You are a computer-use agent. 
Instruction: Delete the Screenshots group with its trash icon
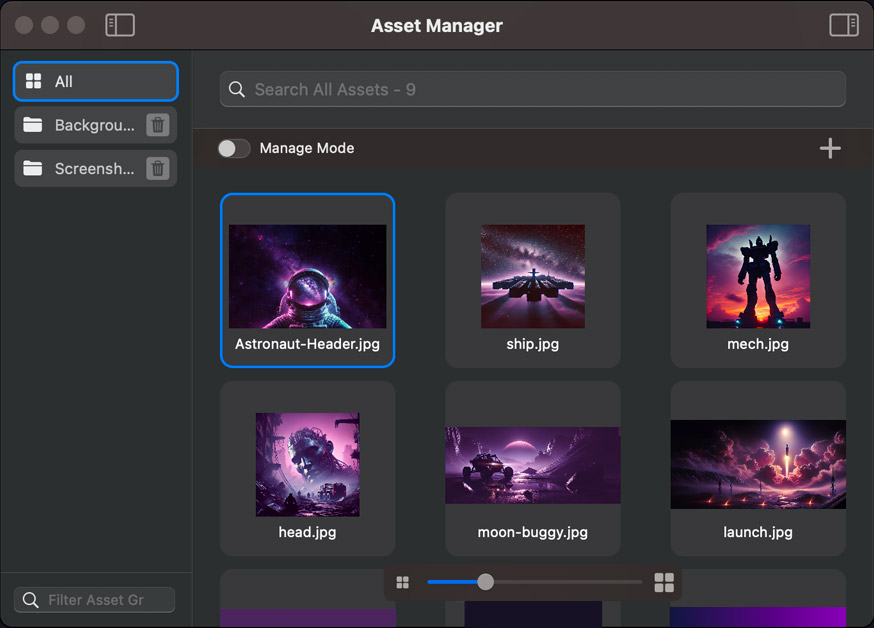tap(157, 168)
